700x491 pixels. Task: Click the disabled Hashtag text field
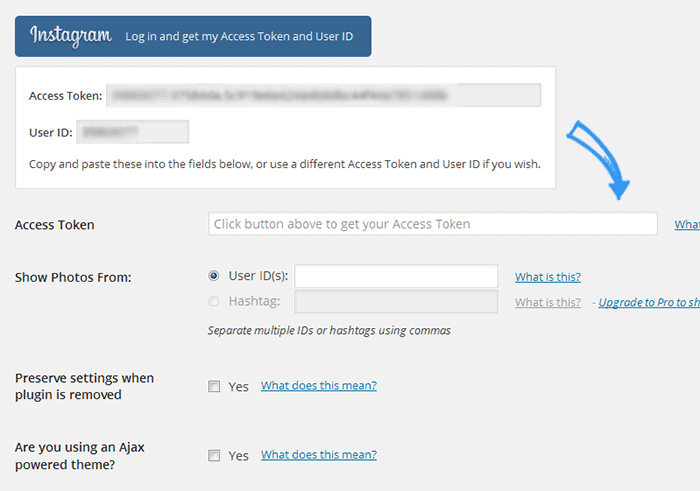396,302
